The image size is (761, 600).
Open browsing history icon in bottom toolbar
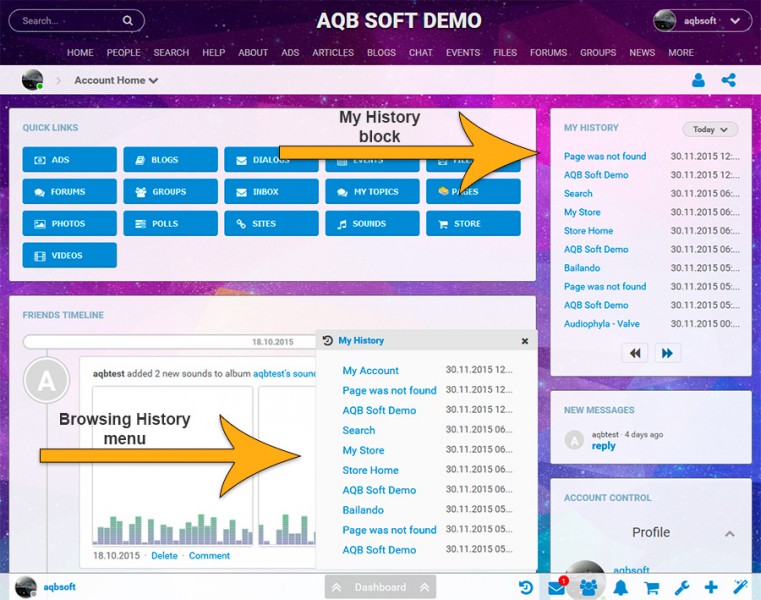point(526,587)
